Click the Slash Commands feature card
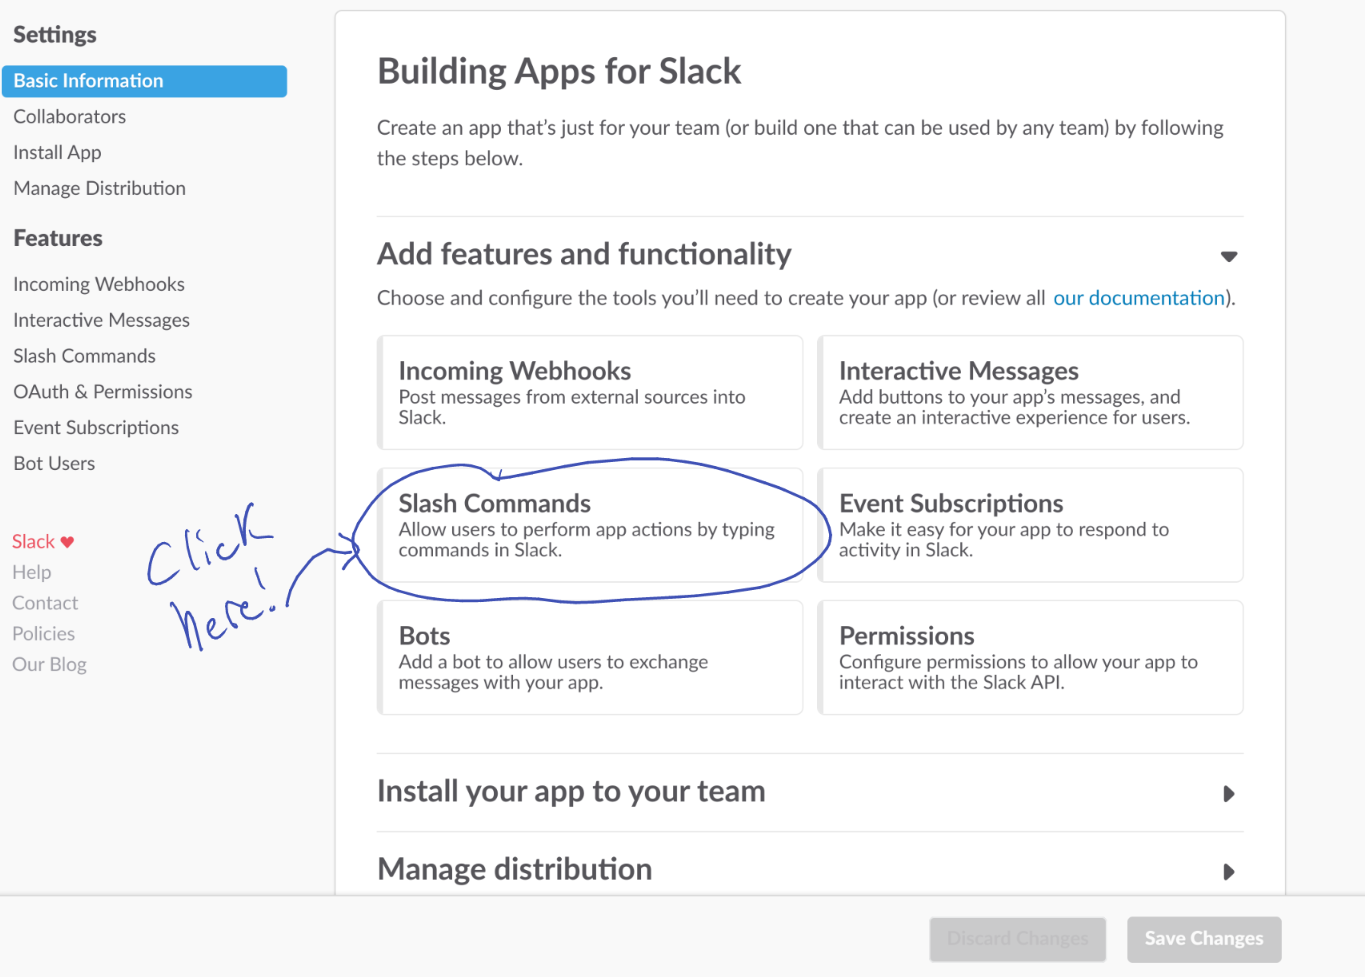 tap(590, 525)
